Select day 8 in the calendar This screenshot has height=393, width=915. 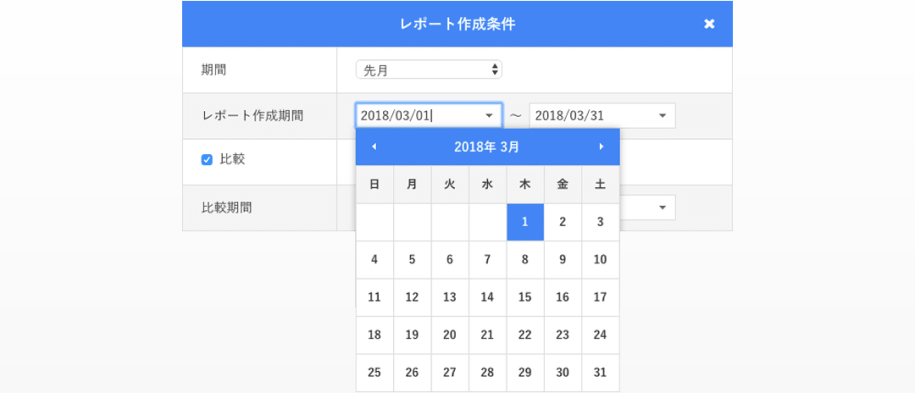525,260
